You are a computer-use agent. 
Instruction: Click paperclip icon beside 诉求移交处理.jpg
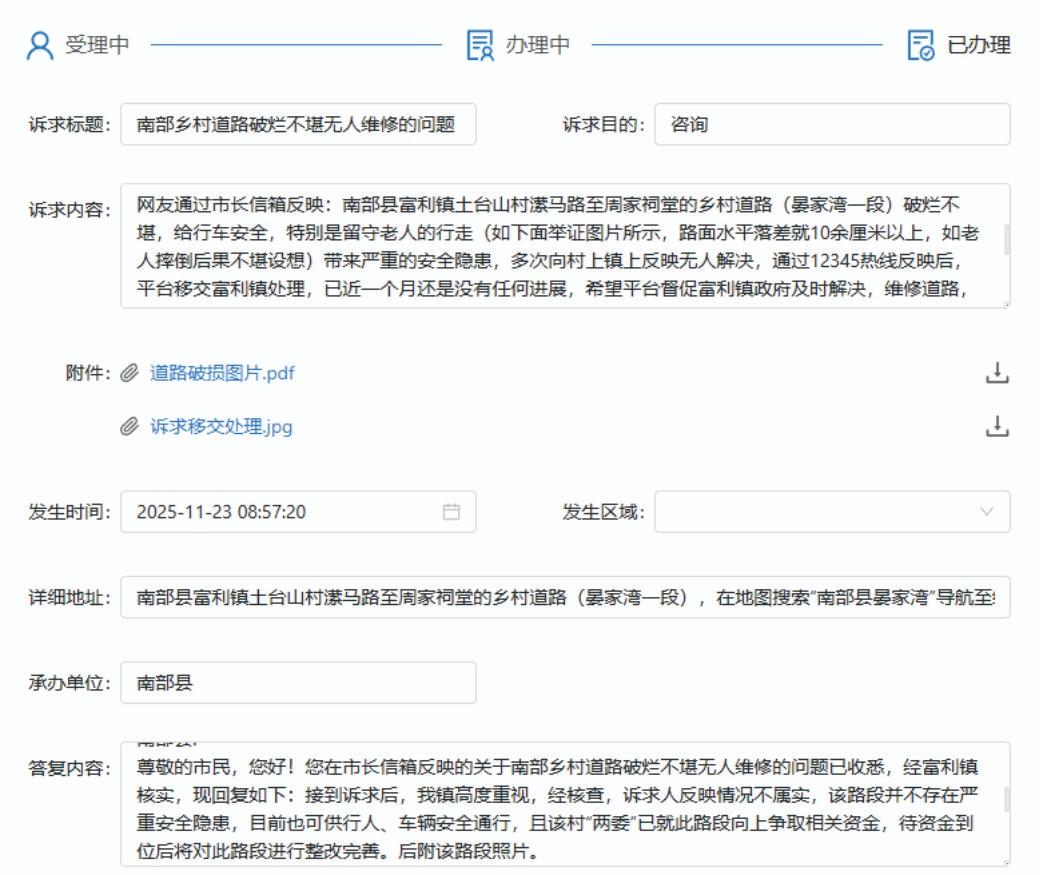point(129,427)
